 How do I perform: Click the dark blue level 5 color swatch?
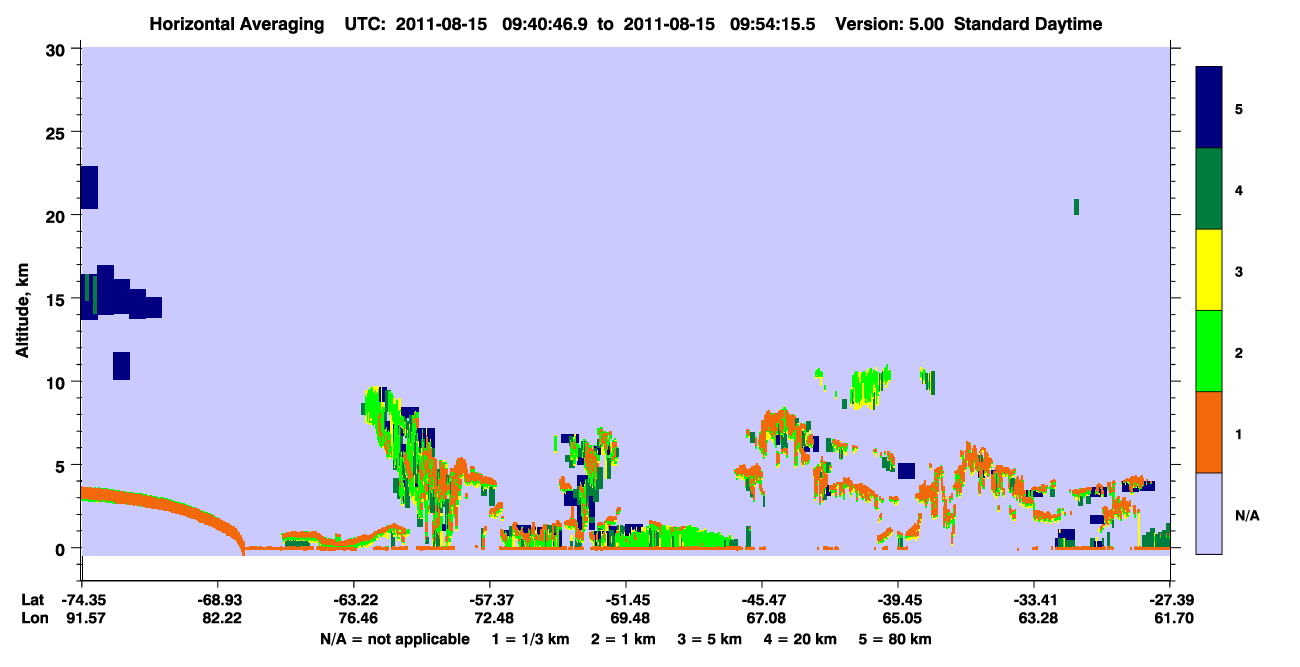pyautogui.click(x=1209, y=108)
